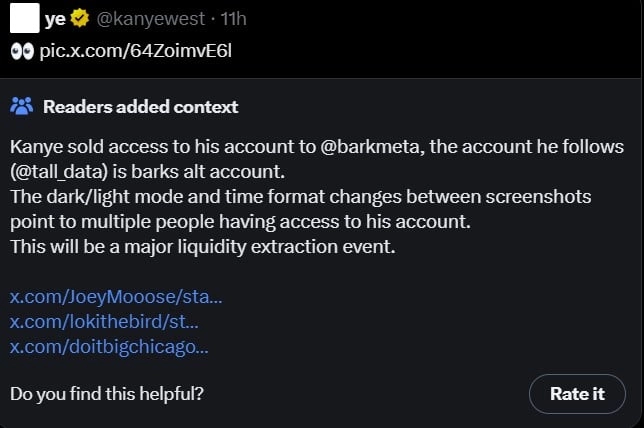Image resolution: width=644 pixels, height=428 pixels.
Task: Click the multiple people having access line
Action: [240, 222]
